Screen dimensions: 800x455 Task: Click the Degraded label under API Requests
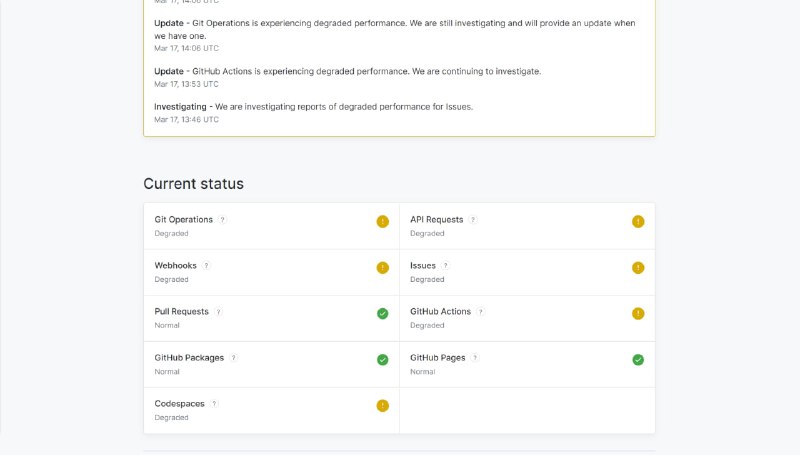point(427,234)
